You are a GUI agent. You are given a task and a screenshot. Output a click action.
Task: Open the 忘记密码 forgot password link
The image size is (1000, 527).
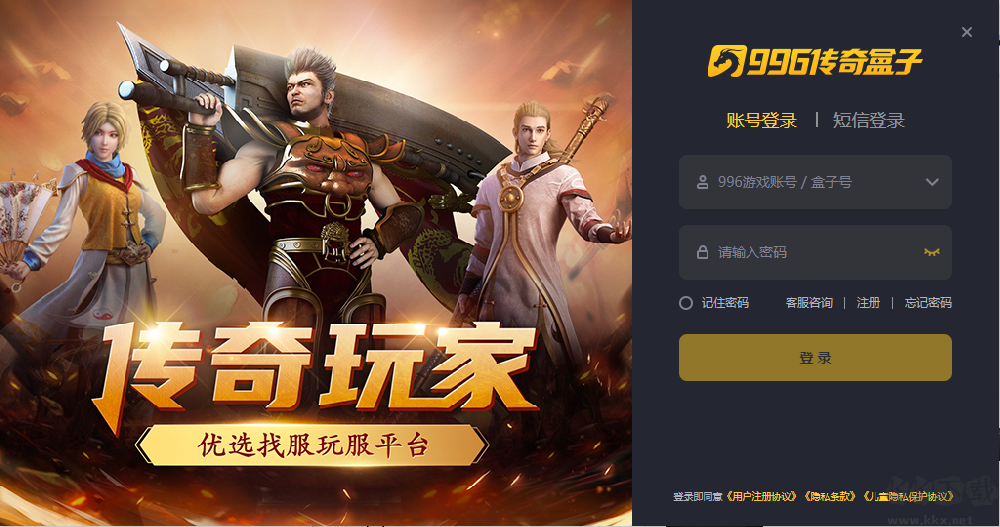[928, 303]
